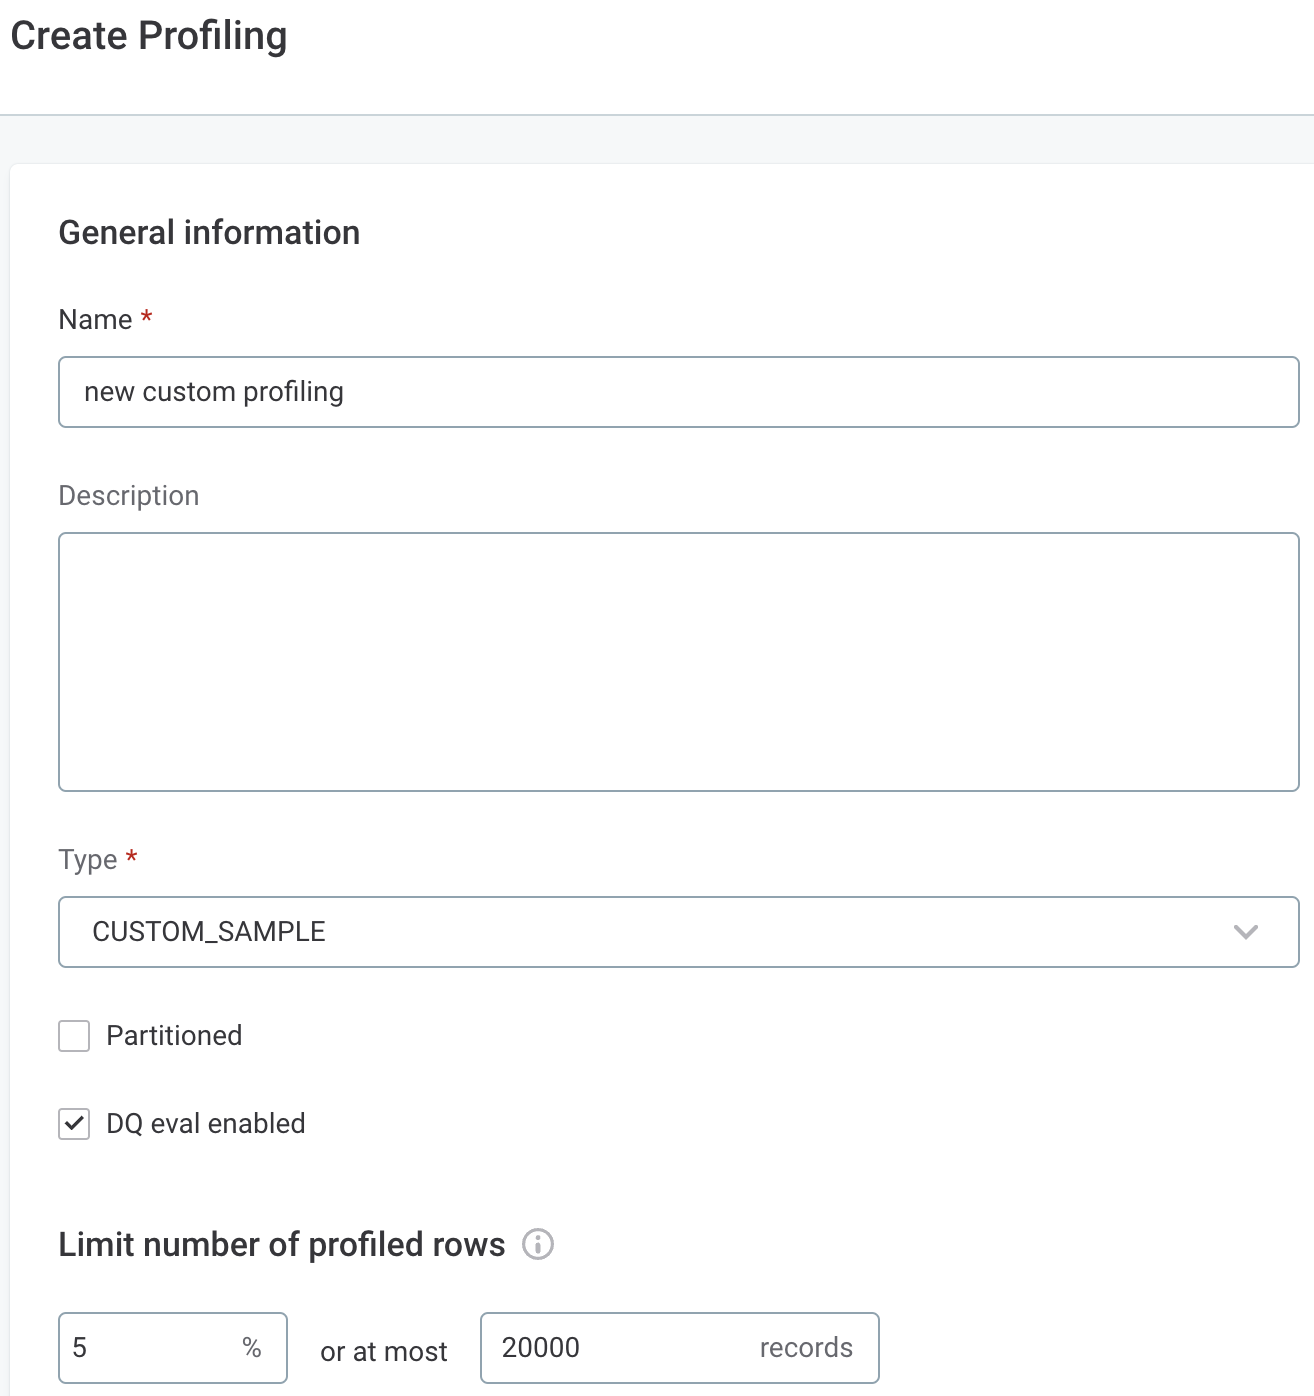Image resolution: width=1314 pixels, height=1396 pixels.
Task: Click the Create Profiling page title
Action: click(147, 36)
